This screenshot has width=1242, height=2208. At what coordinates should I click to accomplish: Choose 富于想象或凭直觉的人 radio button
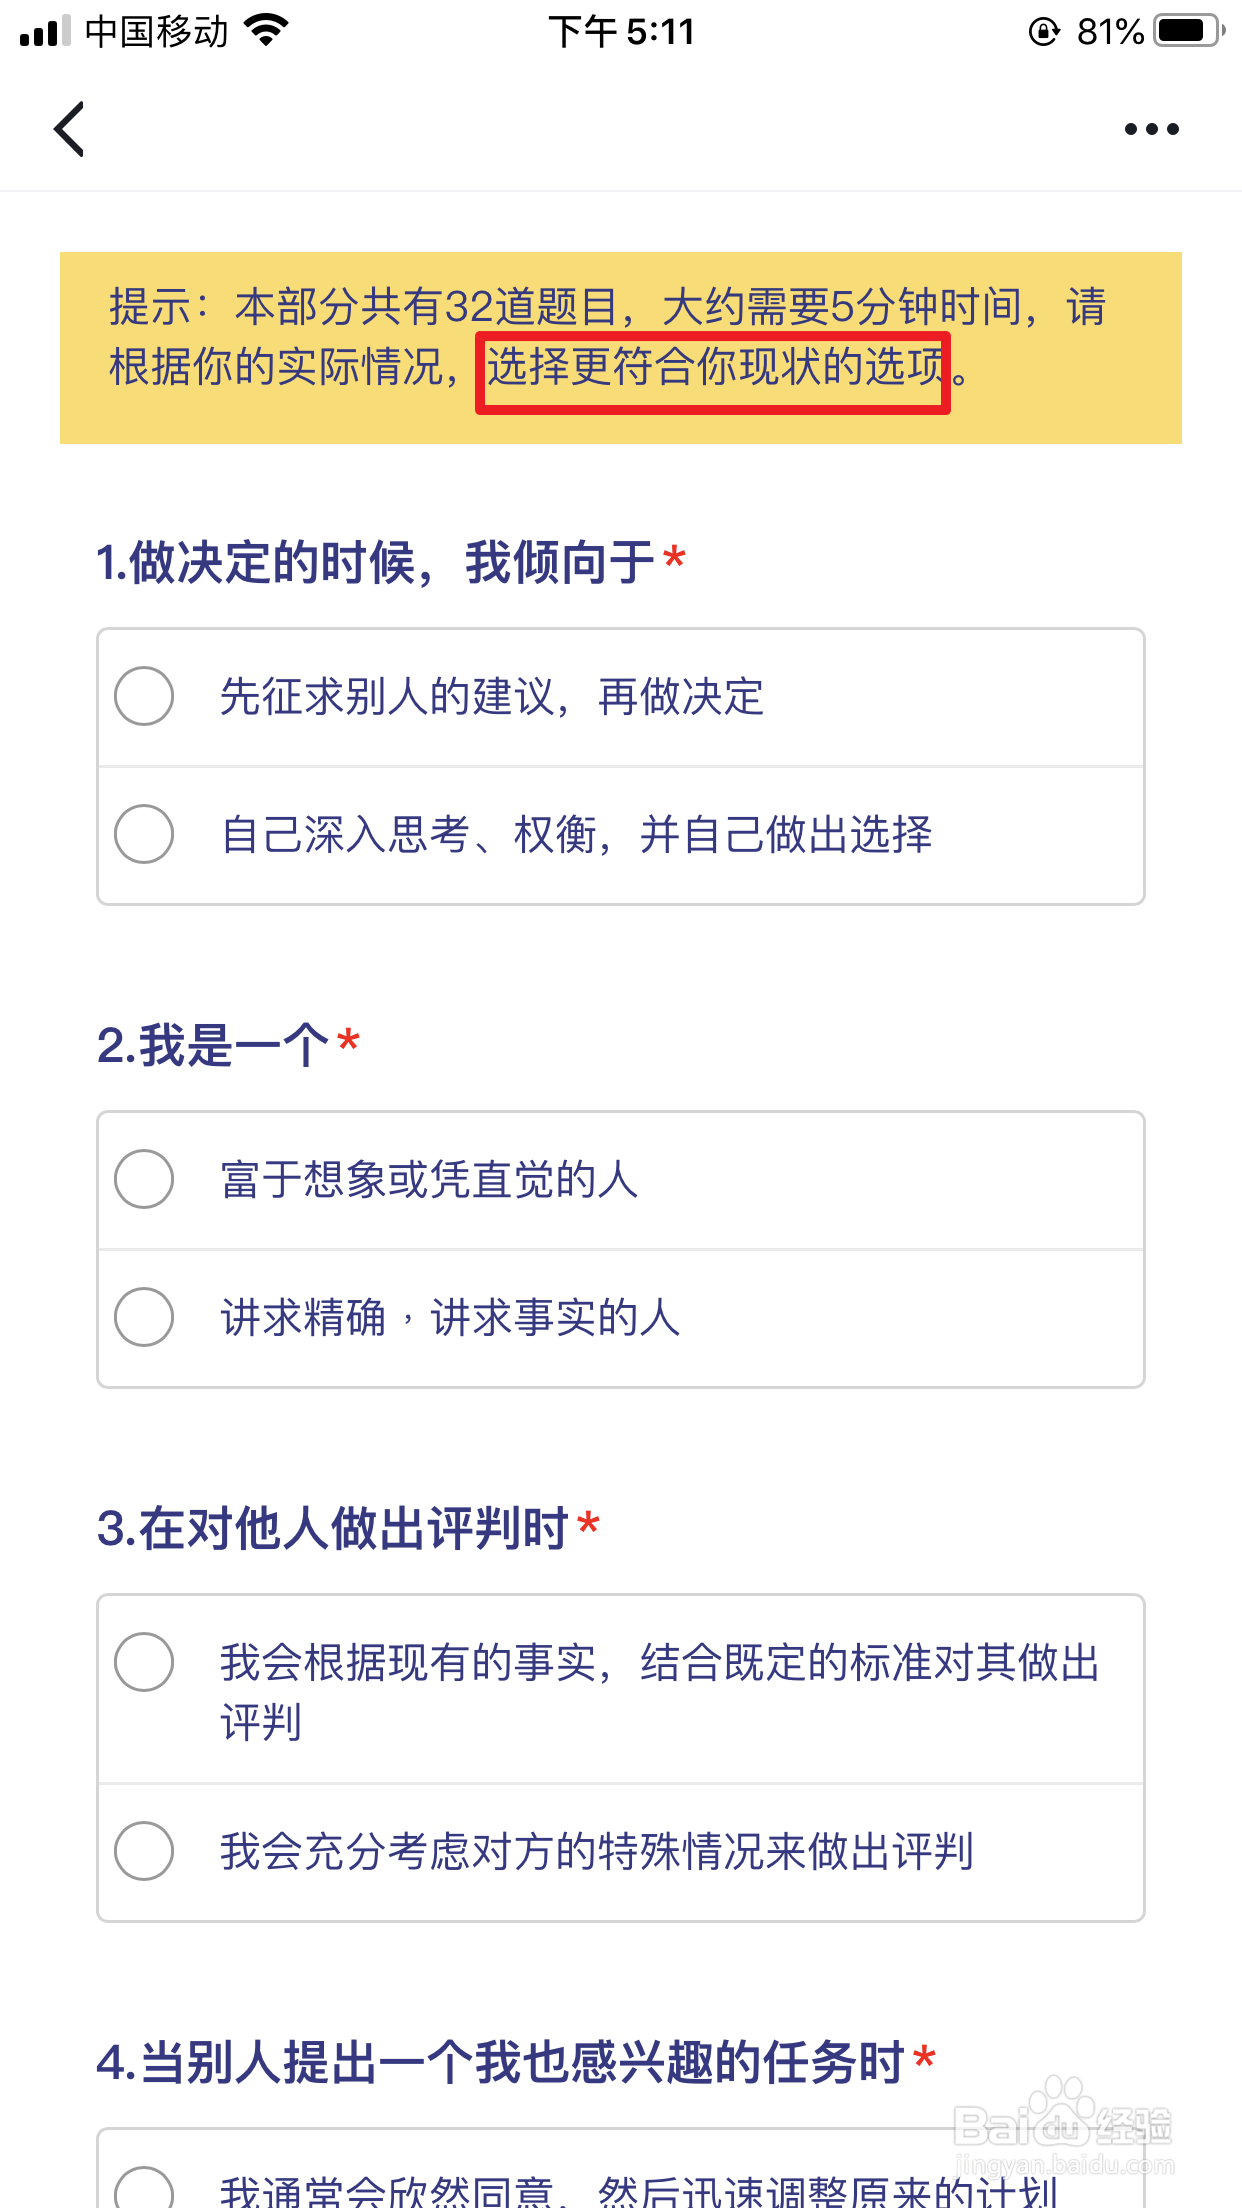144,1179
